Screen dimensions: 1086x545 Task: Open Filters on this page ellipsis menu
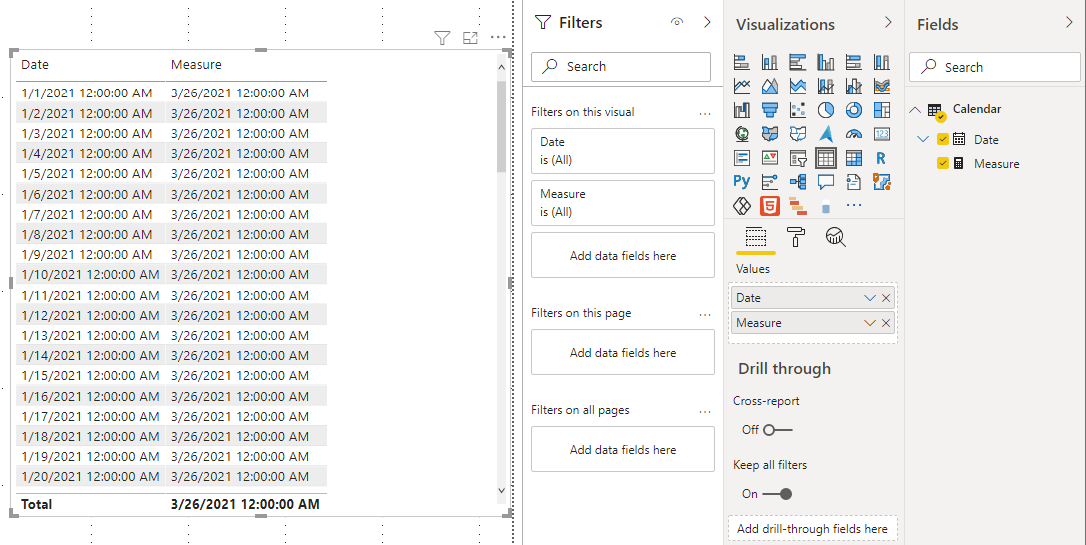[x=705, y=314]
